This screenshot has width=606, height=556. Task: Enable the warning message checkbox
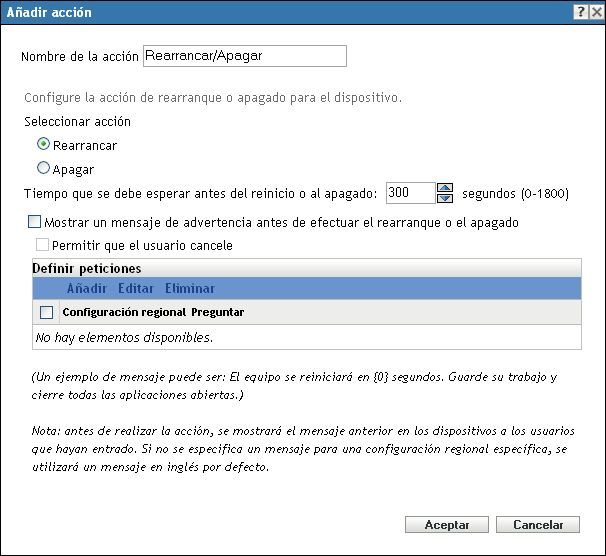pos(35,221)
